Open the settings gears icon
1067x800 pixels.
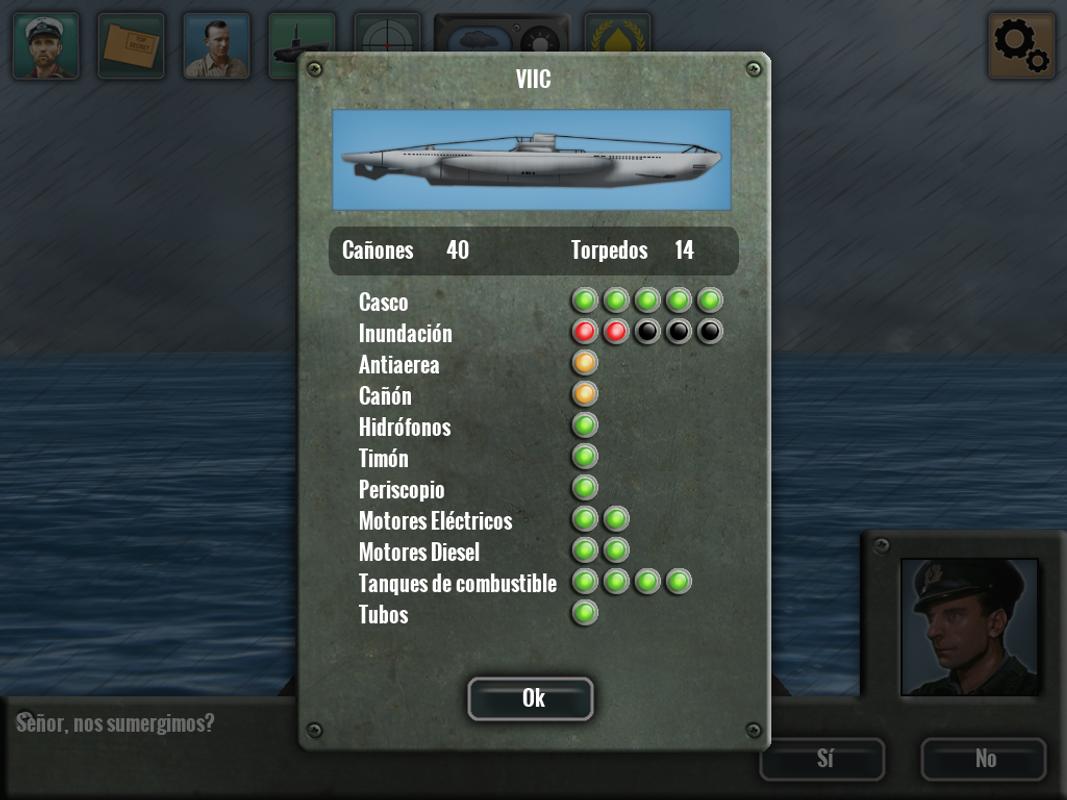(x=1021, y=46)
